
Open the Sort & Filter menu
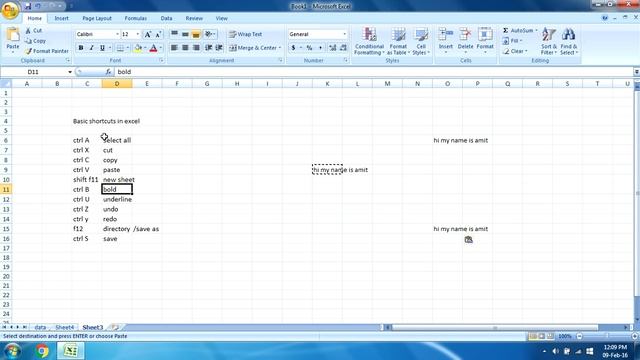(x=549, y=41)
